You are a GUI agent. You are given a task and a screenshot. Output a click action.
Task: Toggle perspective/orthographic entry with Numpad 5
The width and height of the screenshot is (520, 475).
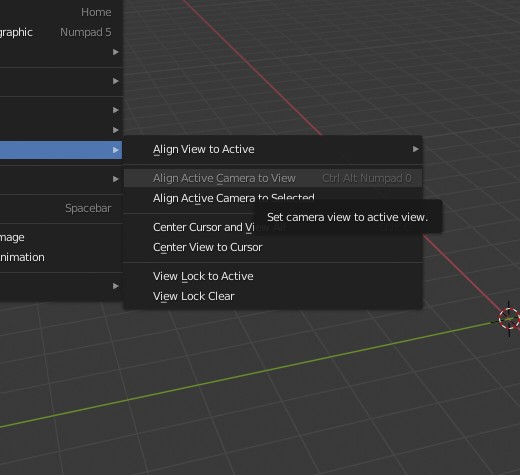[61, 32]
